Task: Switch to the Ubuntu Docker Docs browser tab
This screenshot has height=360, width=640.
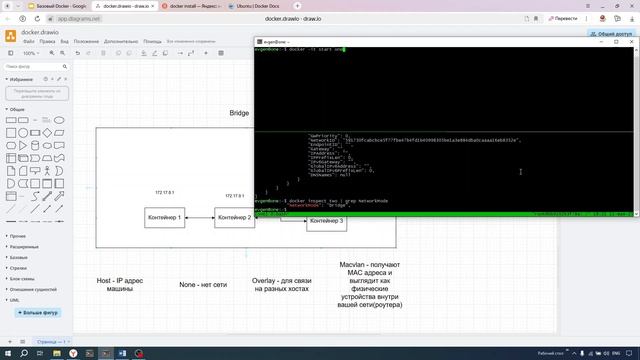Action: pos(257,6)
